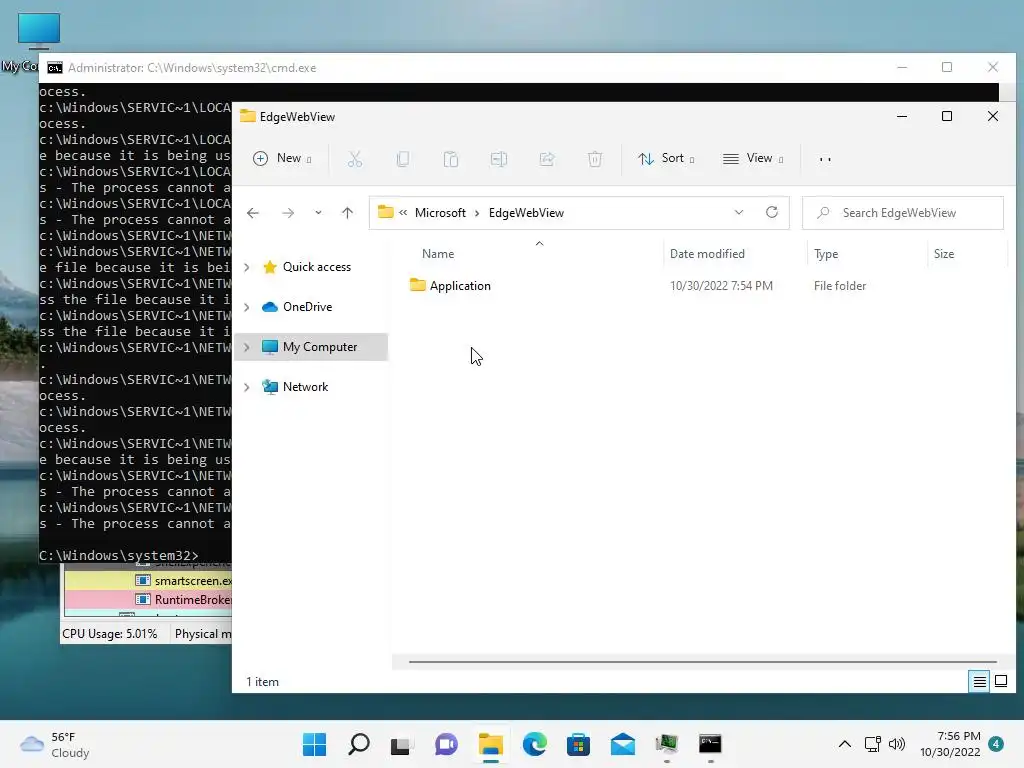Go forward using the right arrow
The height and width of the screenshot is (768, 1024).
(287, 213)
